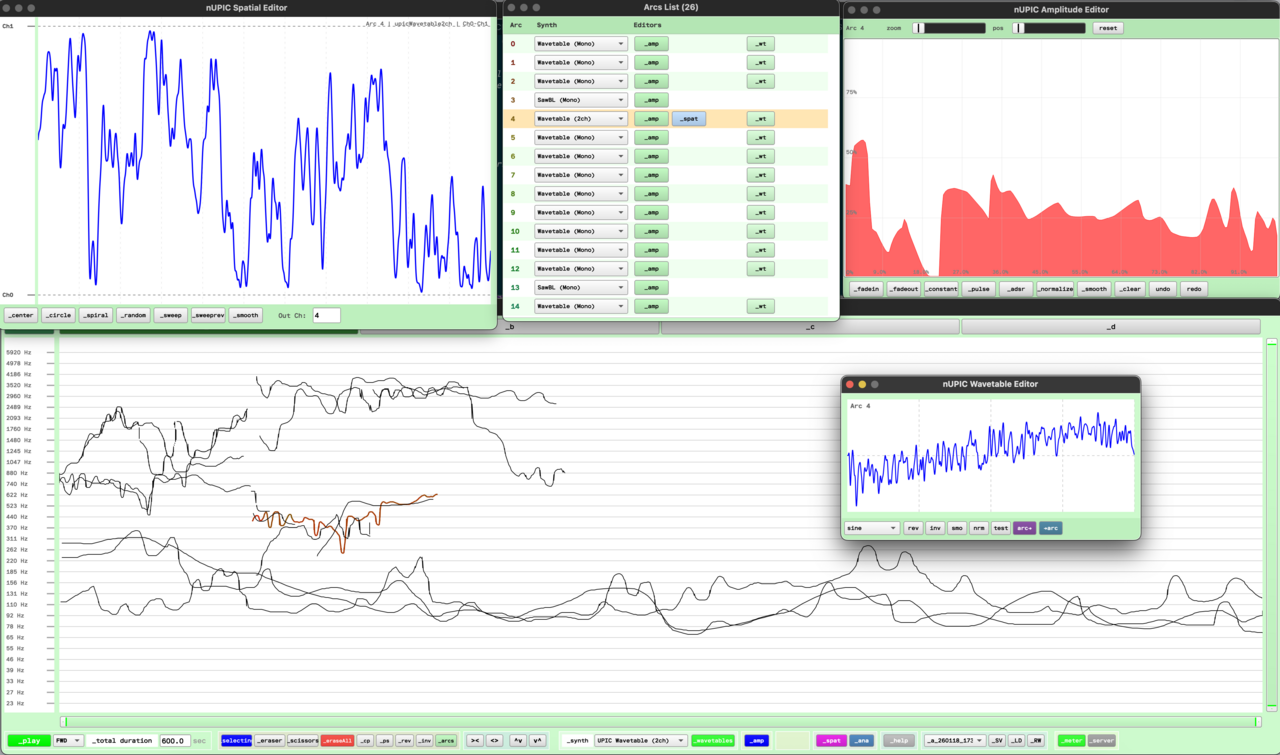Switch to the _c section tab
Screen dimensions: 1280x755
point(810,327)
